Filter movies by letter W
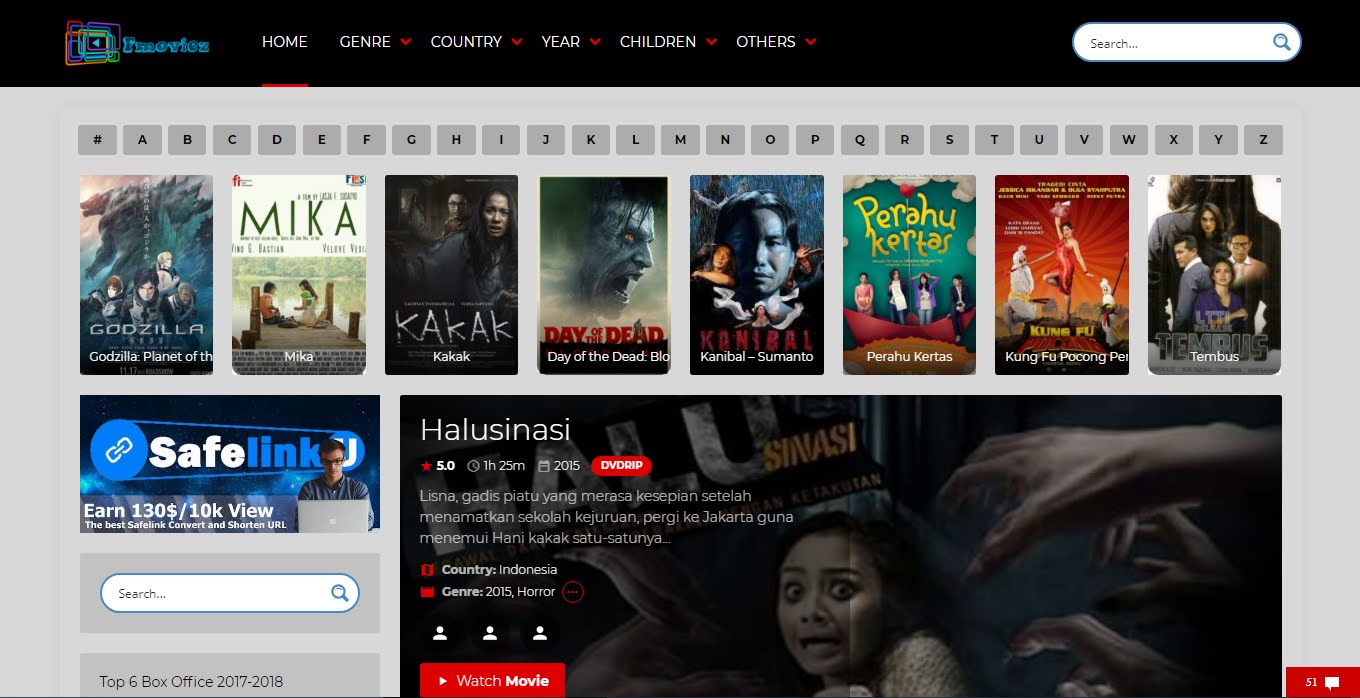Screen dimensions: 1360x698 [1129, 140]
